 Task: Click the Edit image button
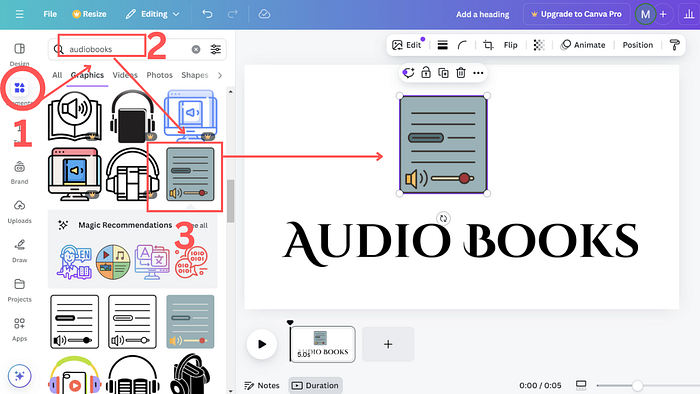[407, 45]
